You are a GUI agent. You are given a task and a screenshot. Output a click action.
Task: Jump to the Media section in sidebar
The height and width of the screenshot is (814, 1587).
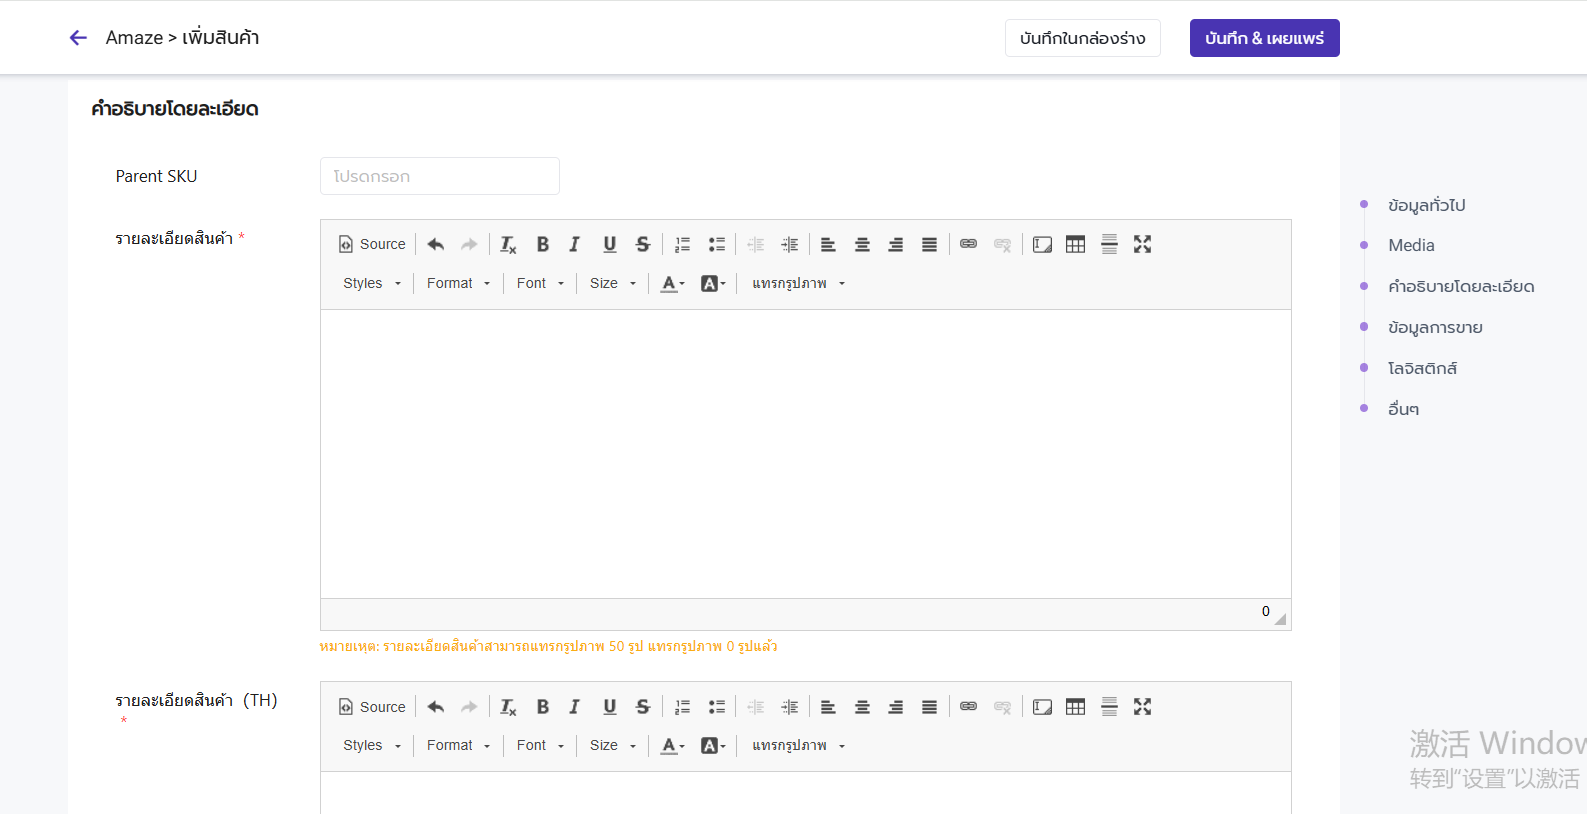[x=1411, y=246]
